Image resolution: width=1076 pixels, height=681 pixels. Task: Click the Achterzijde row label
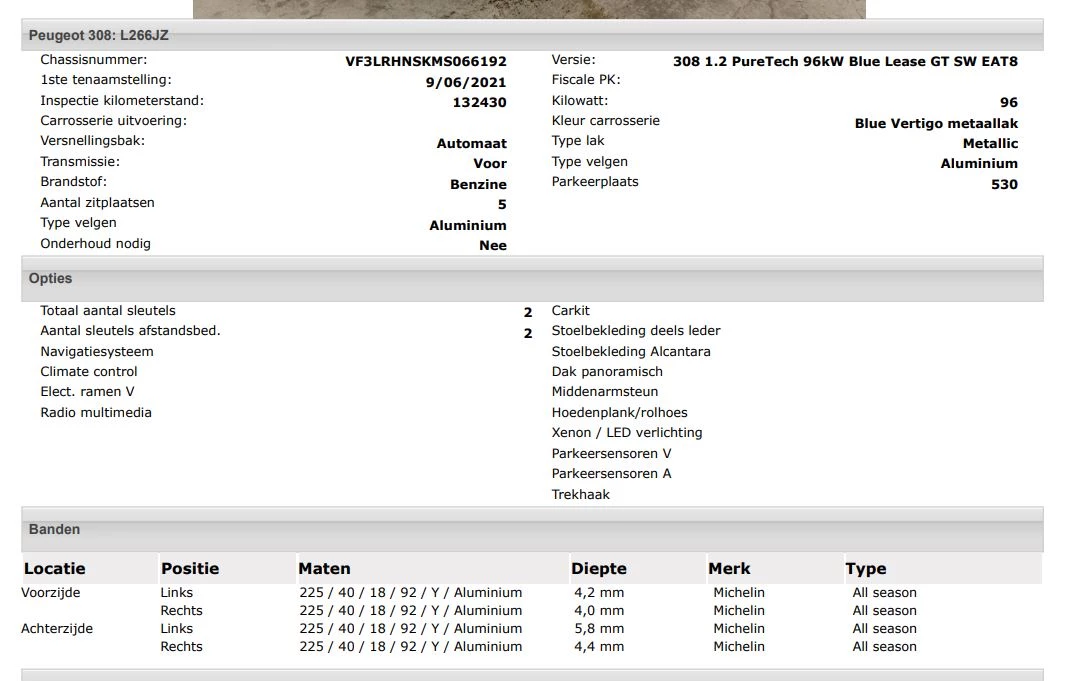pyautogui.click(x=57, y=628)
